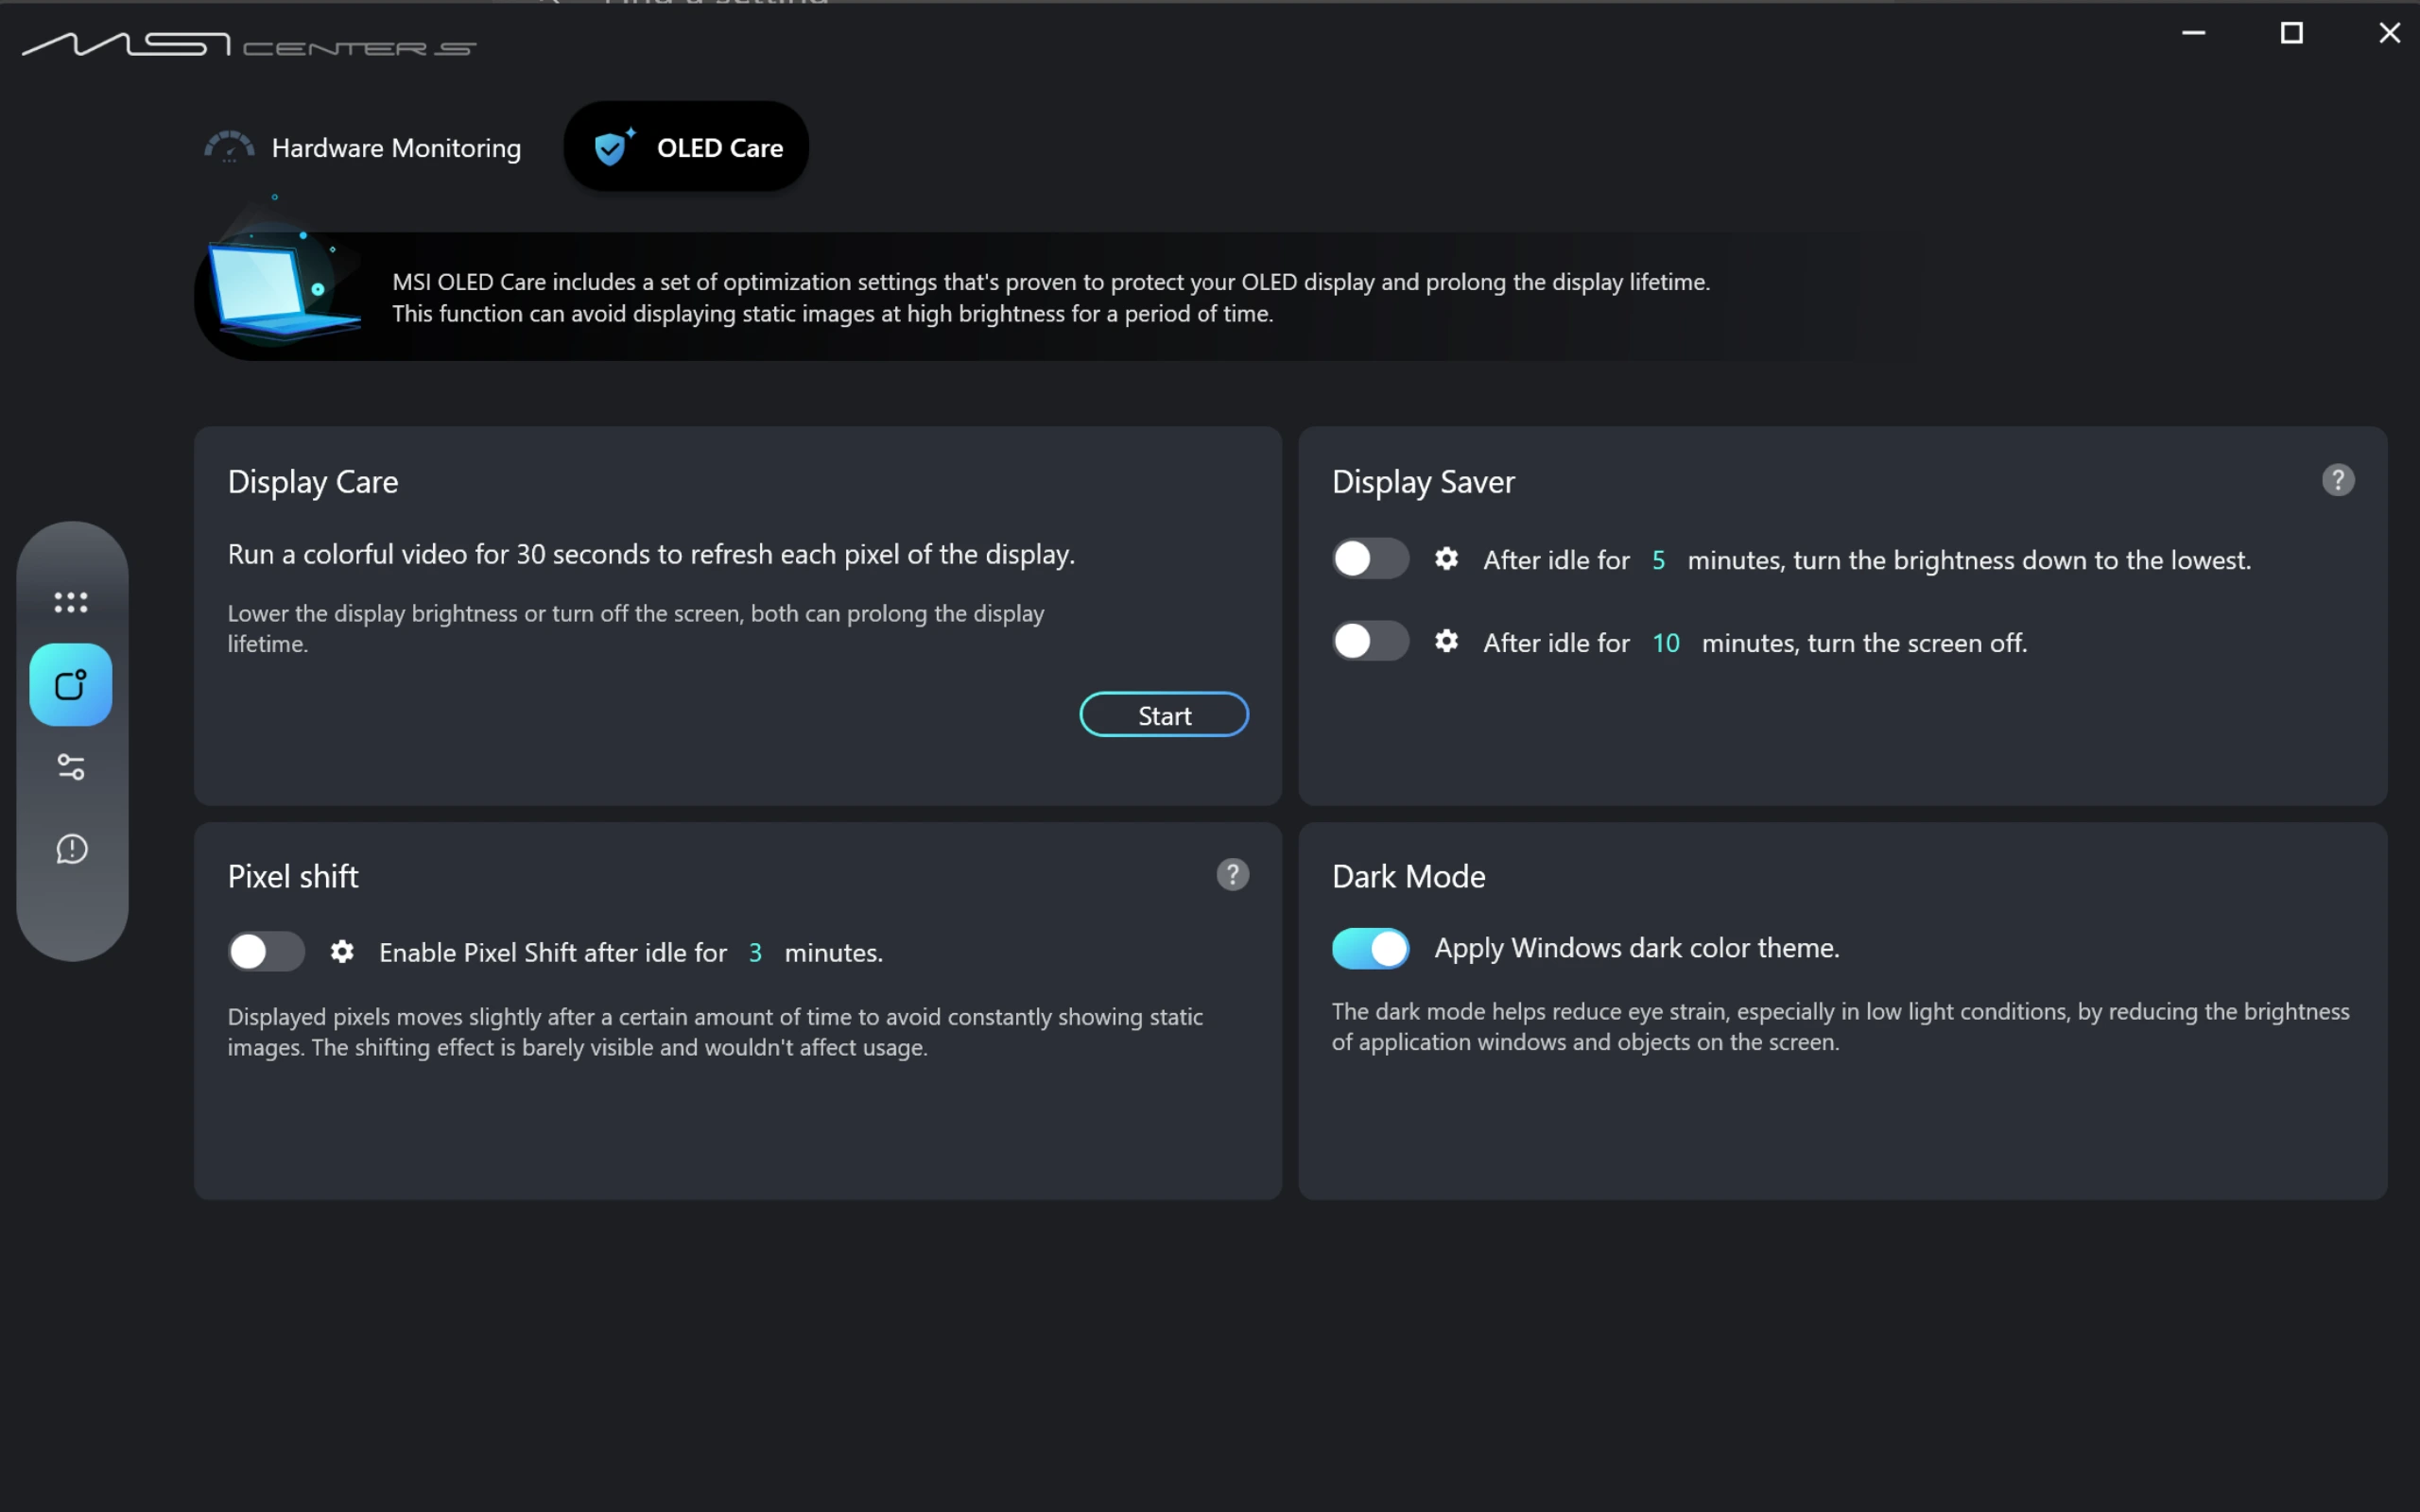Start the Display Care pixel refresh
2420x1512 pixels.
[x=1164, y=715]
